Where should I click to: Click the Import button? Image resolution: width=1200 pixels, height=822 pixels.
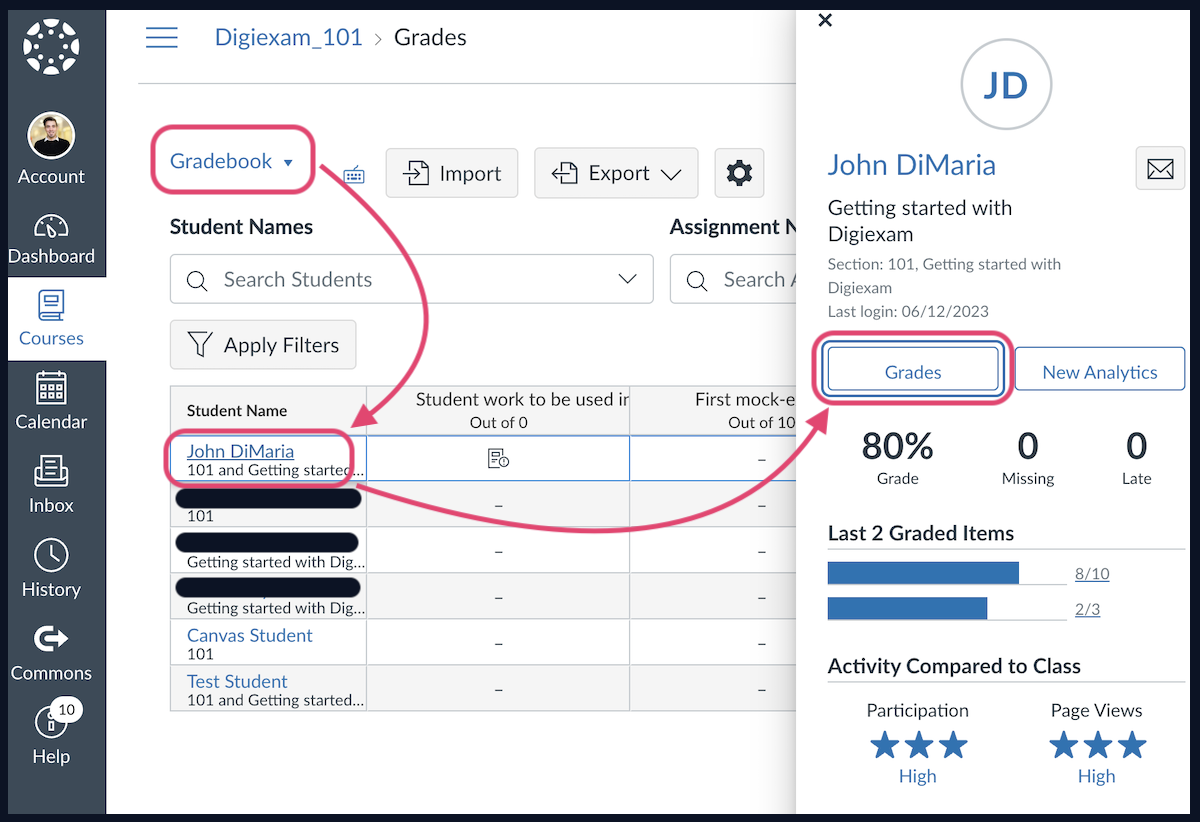coord(452,173)
